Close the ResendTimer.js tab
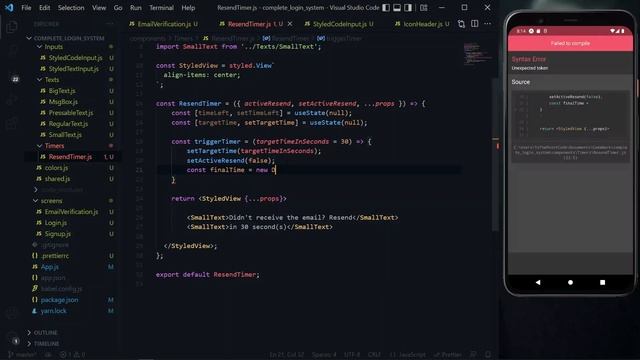Screen dimensions: 640x360 (x=290, y=24)
